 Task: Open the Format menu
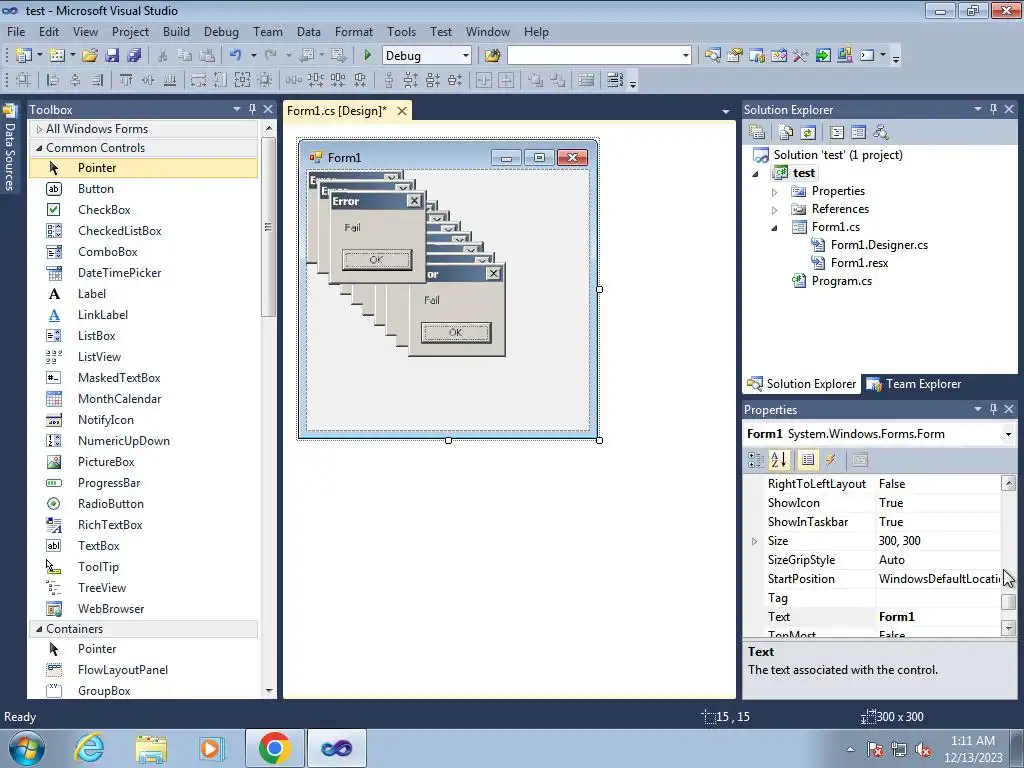tap(353, 31)
